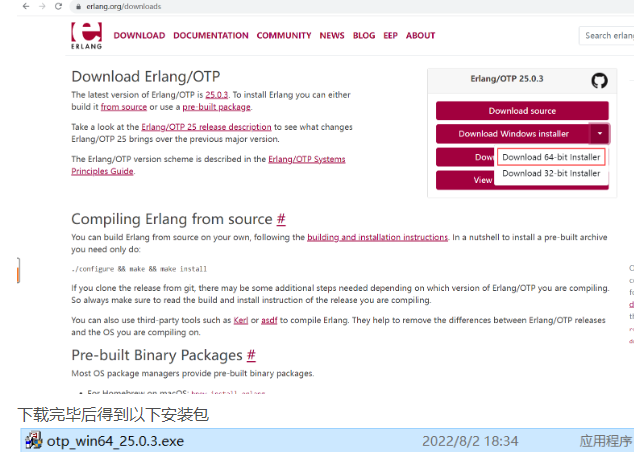634x468 pixels.
Task: Select the otp_win64_25.0.3.exe file name
Action: pyautogui.click(x=115, y=441)
